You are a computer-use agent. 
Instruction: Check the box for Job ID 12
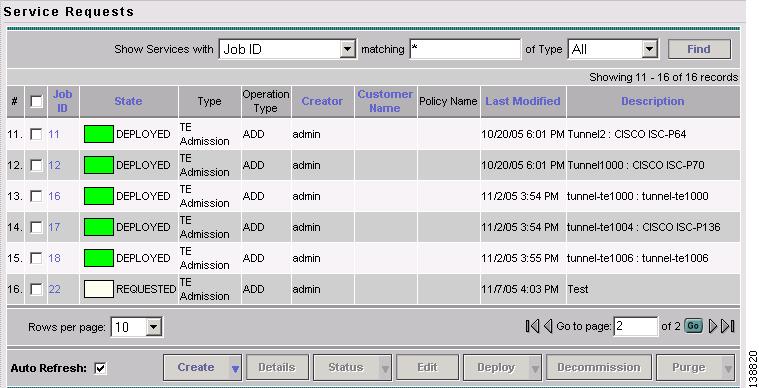pyautogui.click(x=36, y=165)
